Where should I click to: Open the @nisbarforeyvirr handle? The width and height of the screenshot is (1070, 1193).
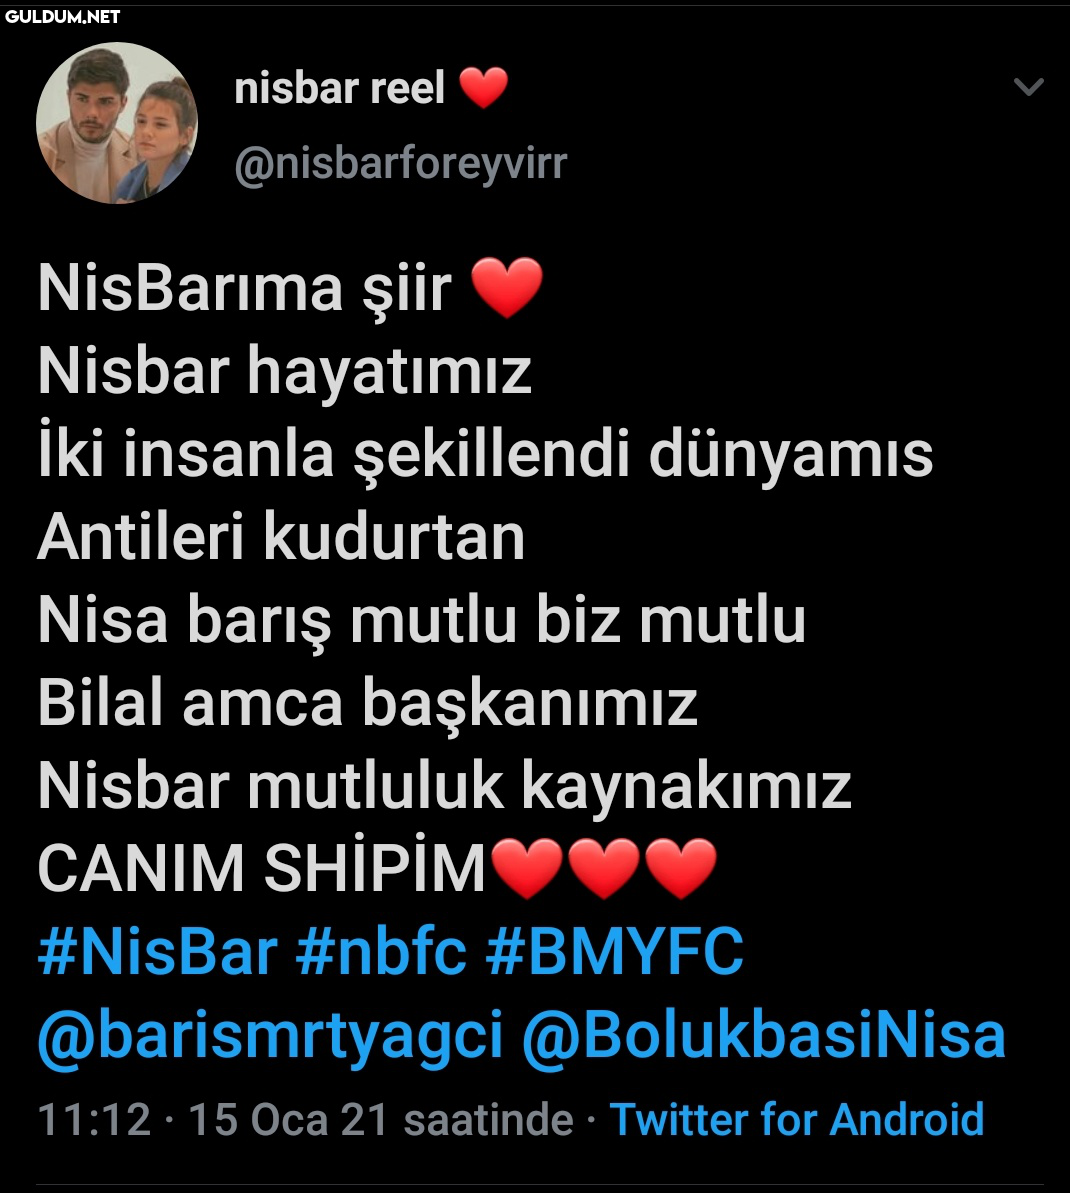point(400,164)
